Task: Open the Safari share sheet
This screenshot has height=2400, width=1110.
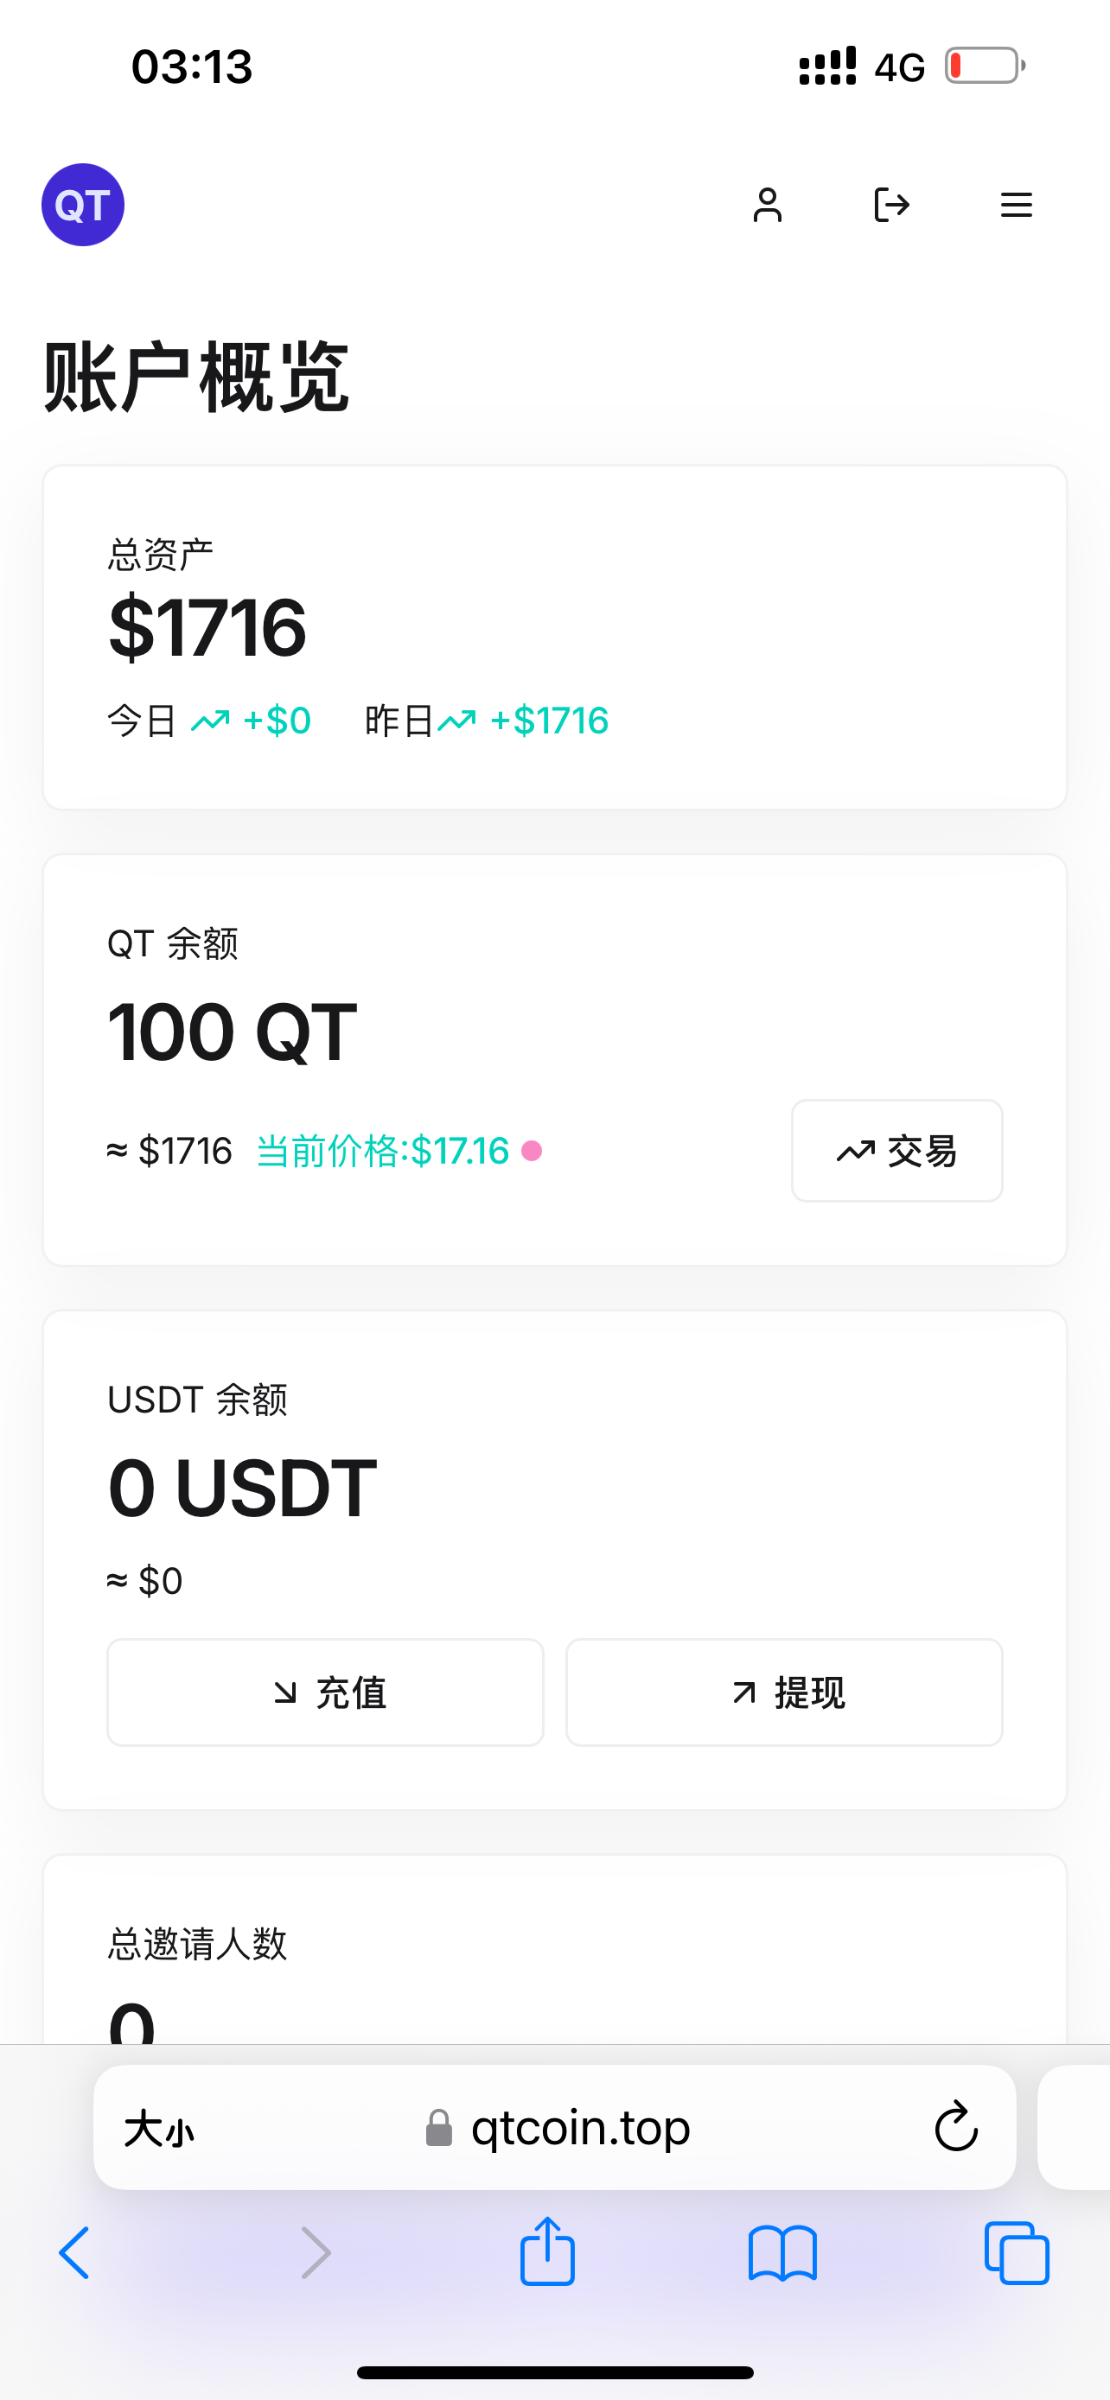Action: point(547,2251)
